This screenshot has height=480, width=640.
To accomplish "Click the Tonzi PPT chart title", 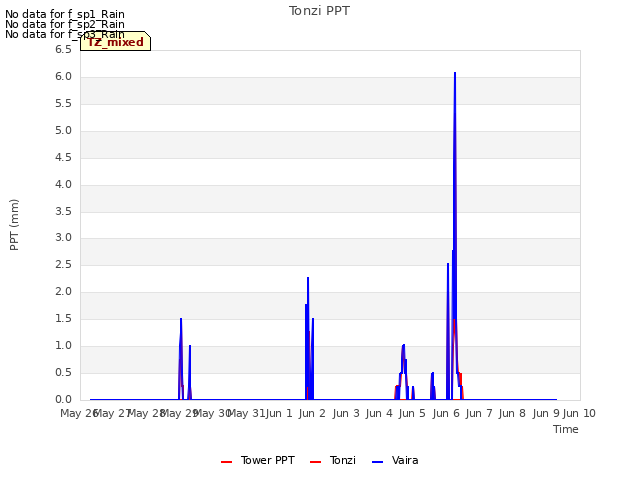I will coord(319,11).
